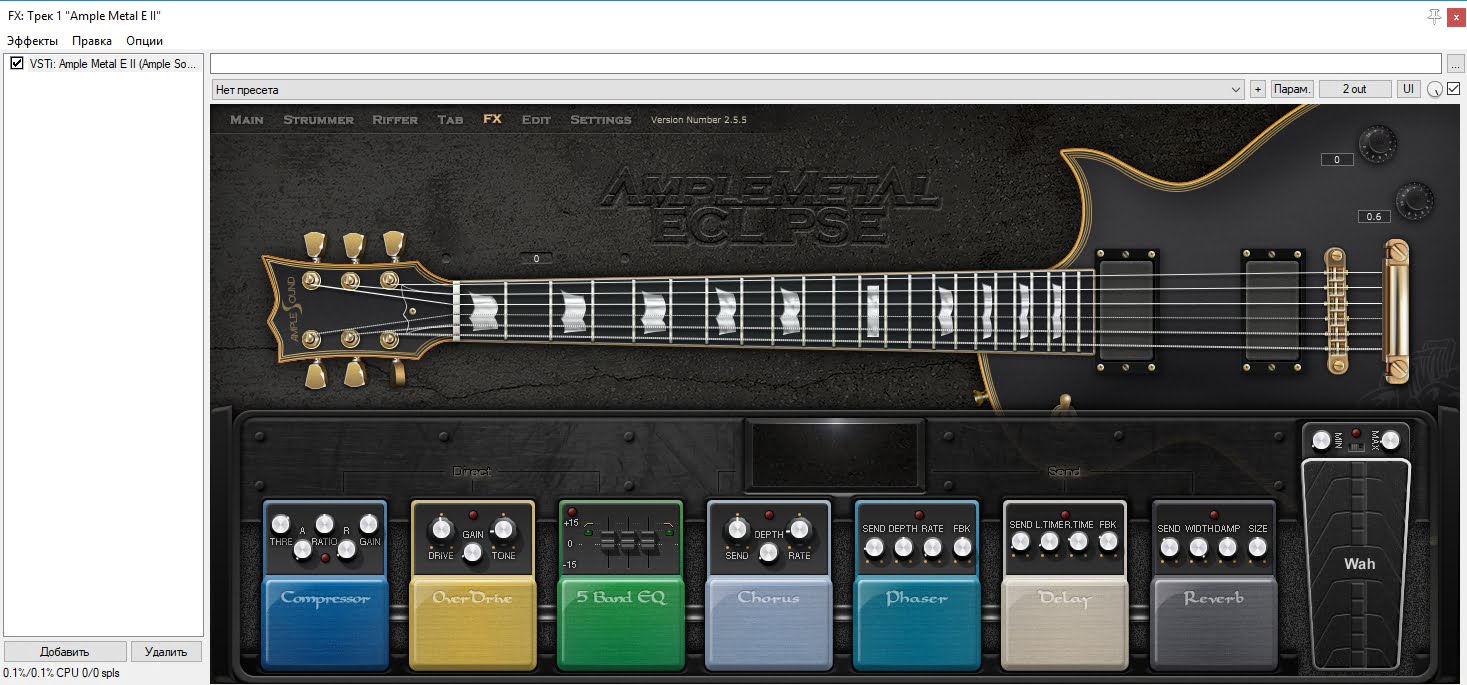Adjust the OverDrive TONE knob
Viewport: 1467px width, 685px height.
pyautogui.click(x=503, y=529)
